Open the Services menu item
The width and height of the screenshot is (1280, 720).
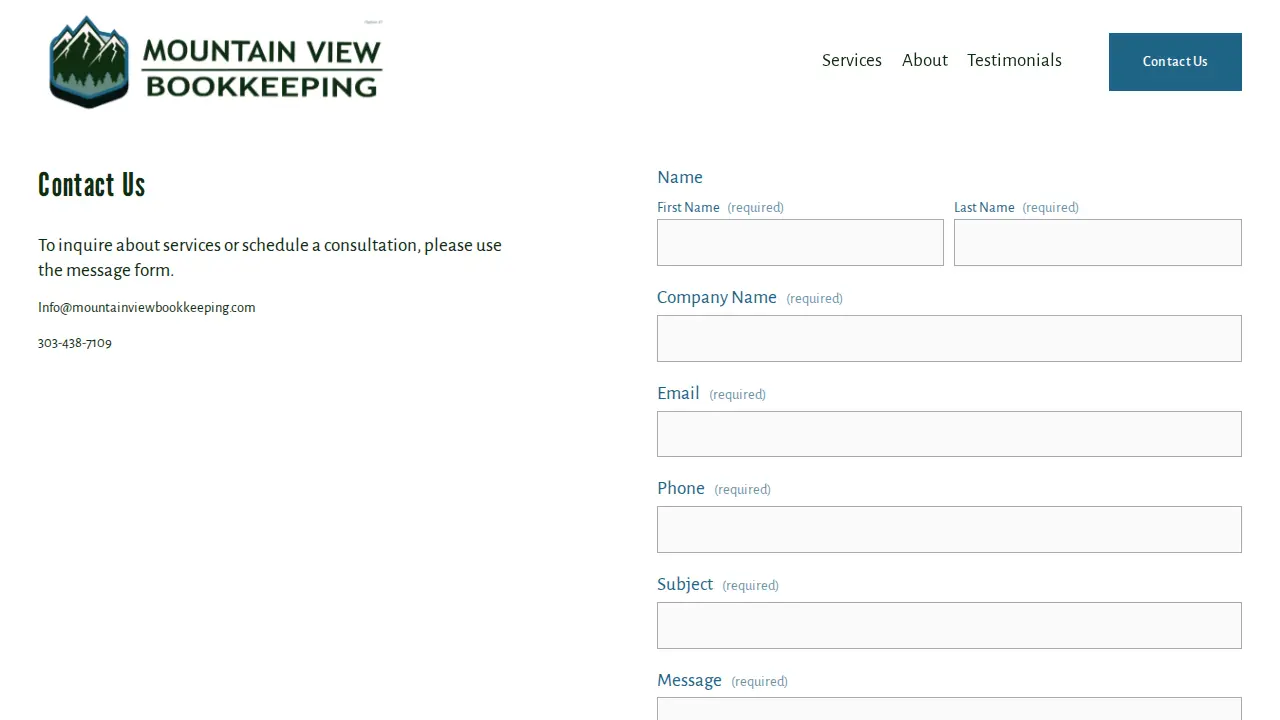(x=852, y=61)
